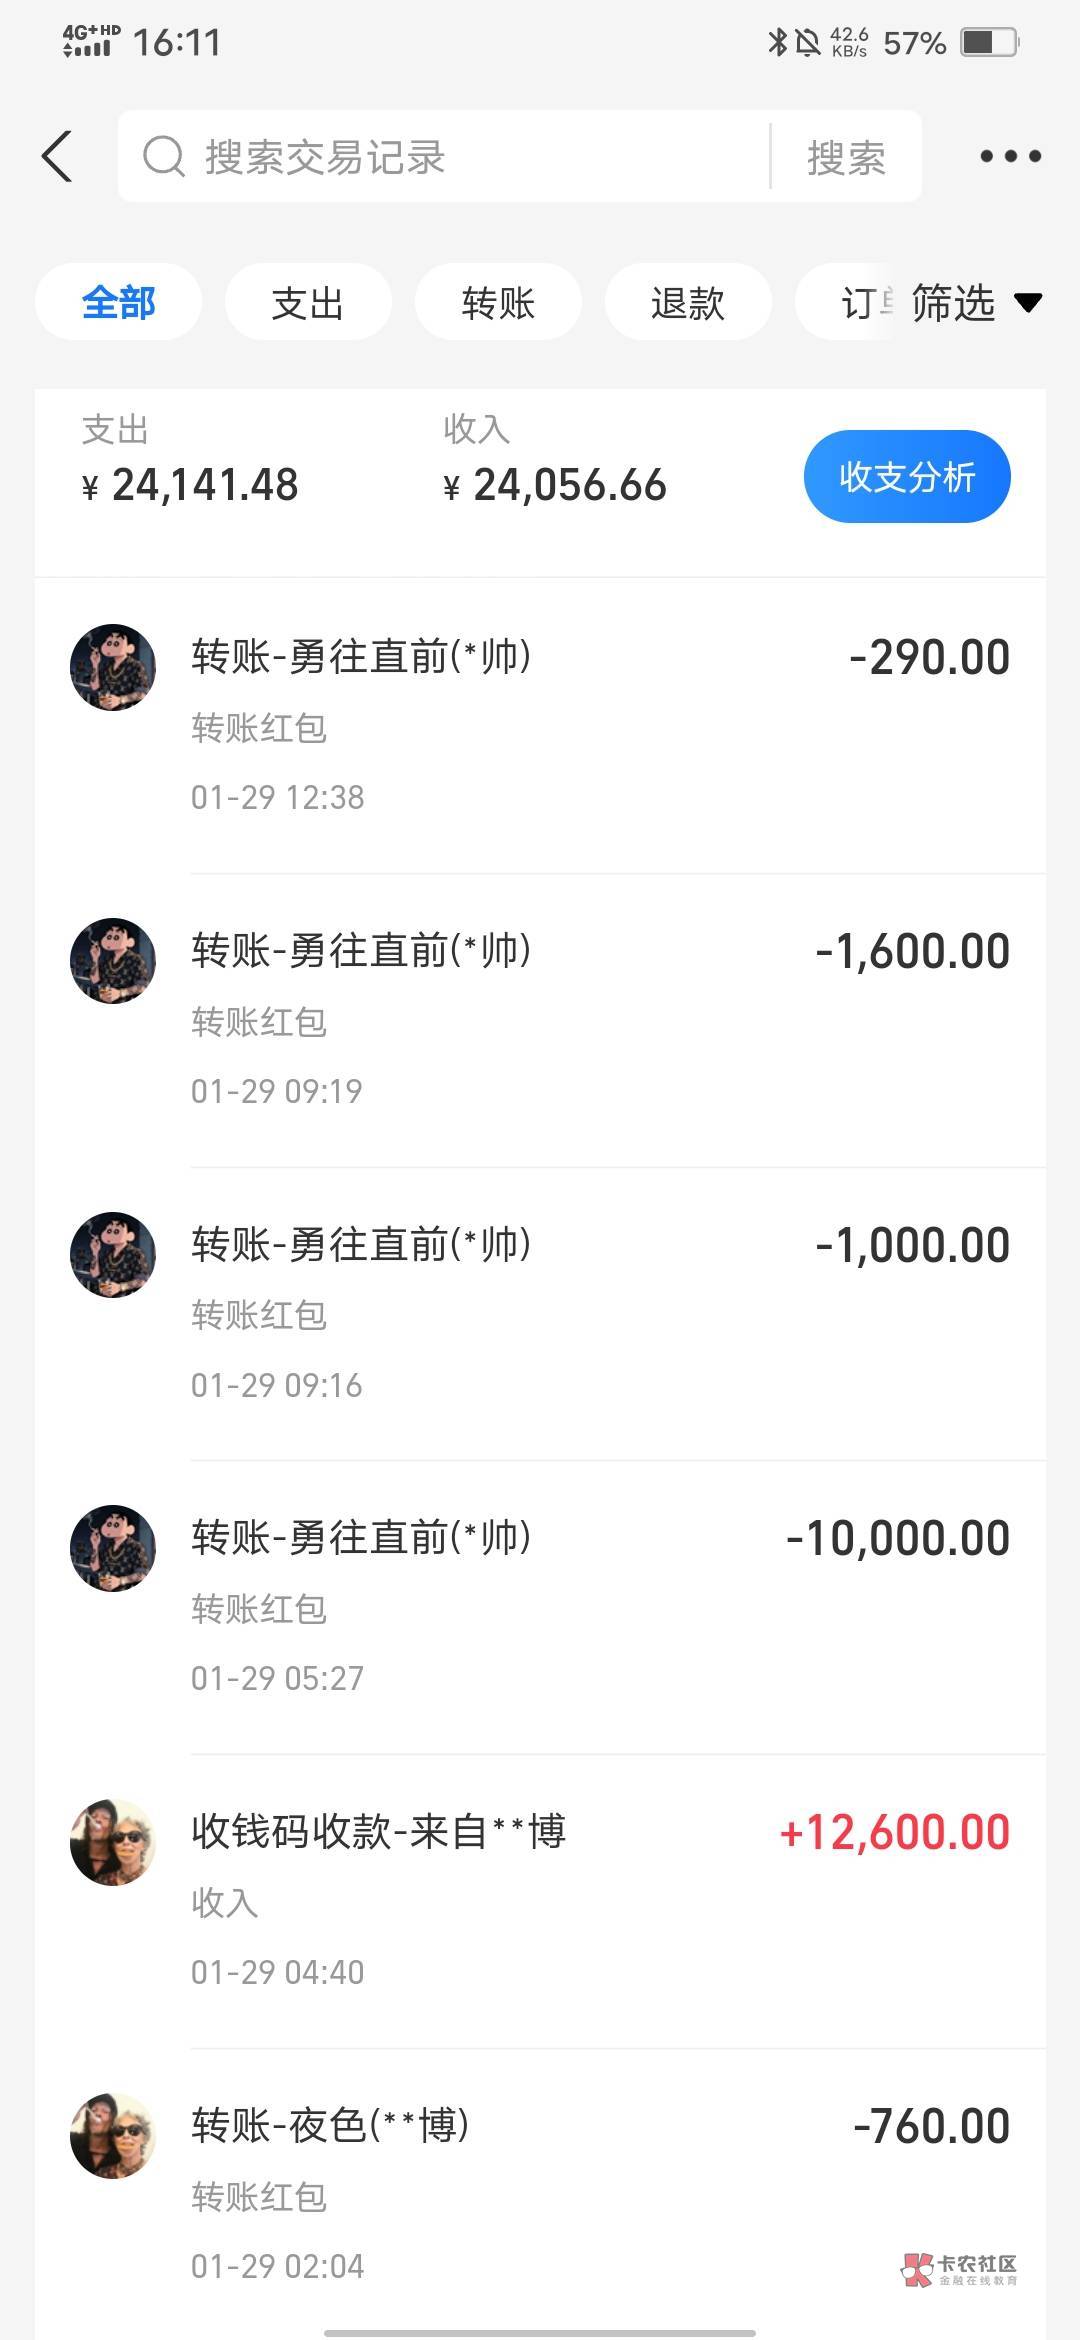This screenshot has width=1080, height=2340.
Task: Switch to the 退款 tab
Action: tap(688, 303)
